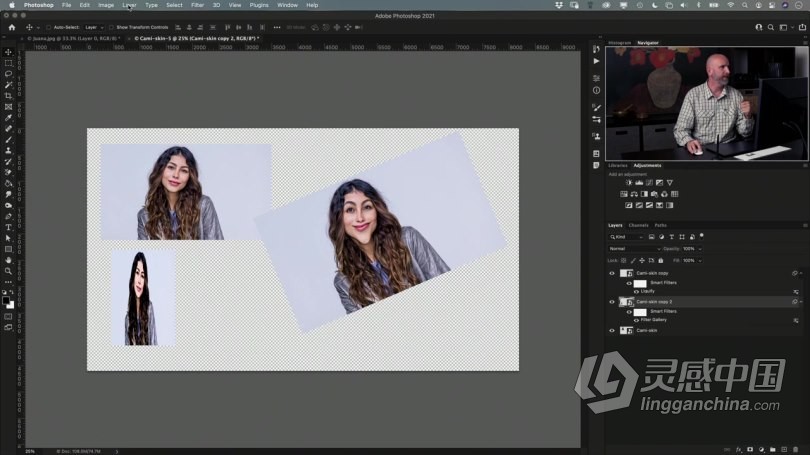Switch to the Channels tab
The image size is (810, 455).
638,225
